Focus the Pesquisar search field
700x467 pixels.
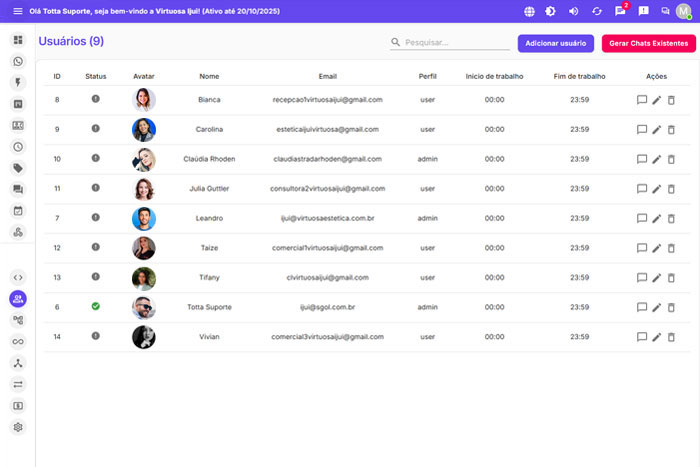click(x=455, y=43)
